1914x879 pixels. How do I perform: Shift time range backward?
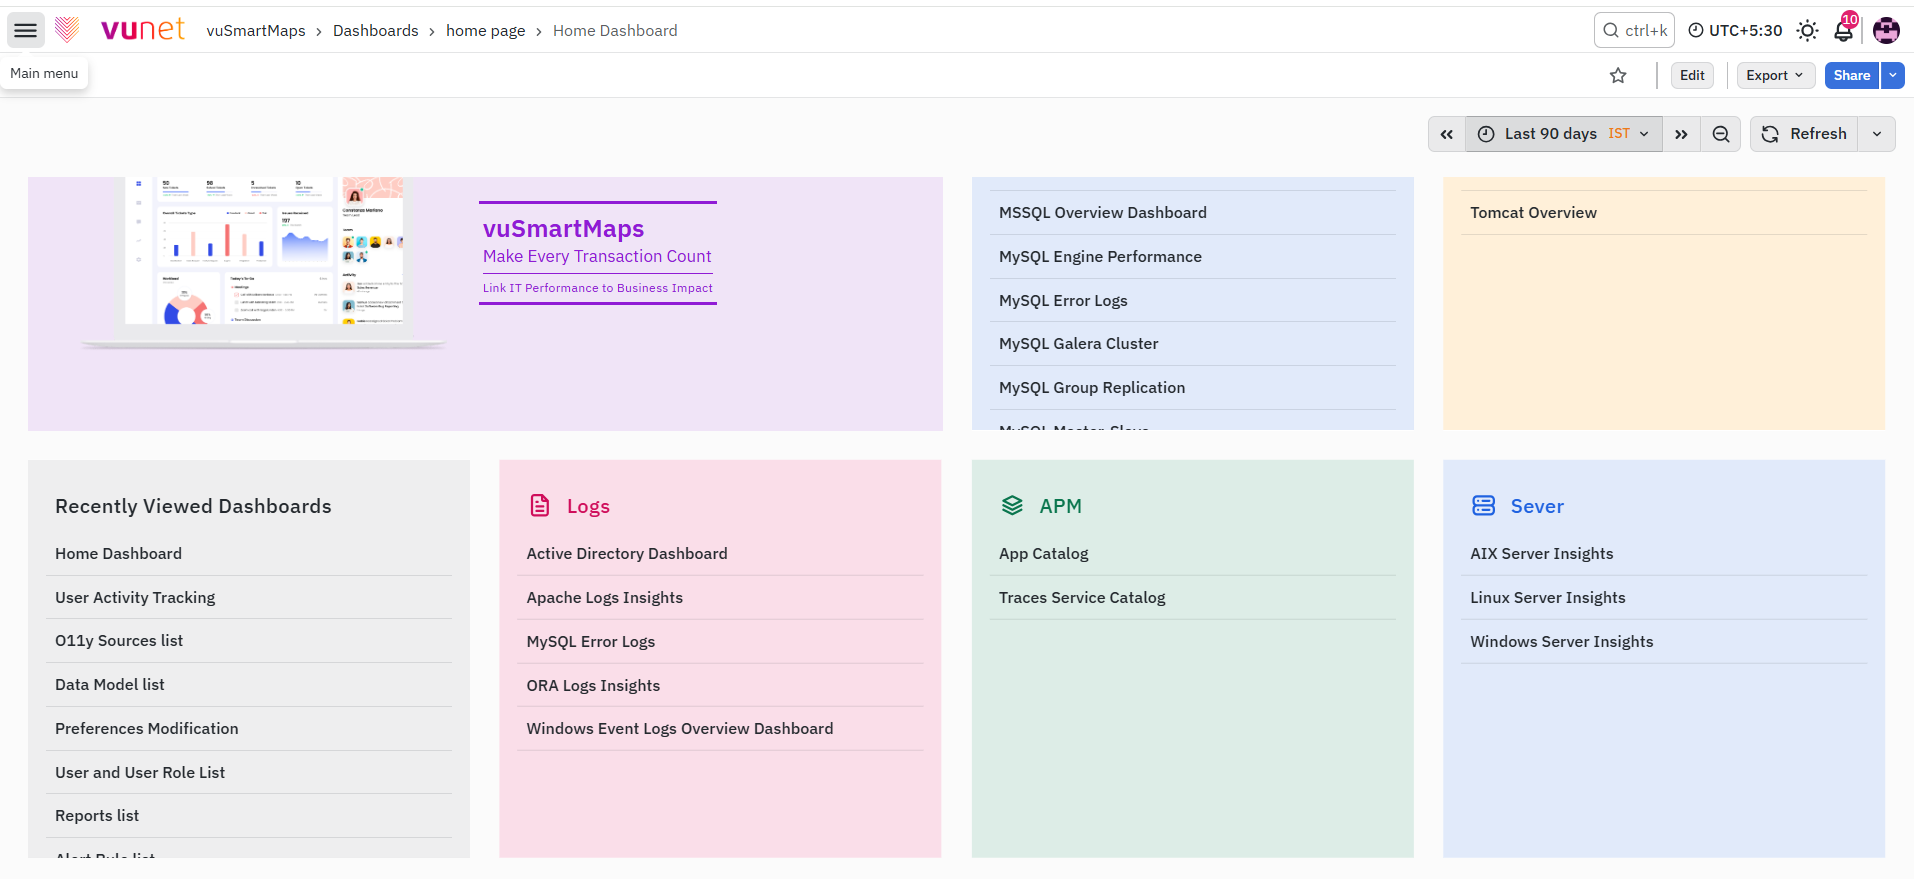click(x=1447, y=134)
